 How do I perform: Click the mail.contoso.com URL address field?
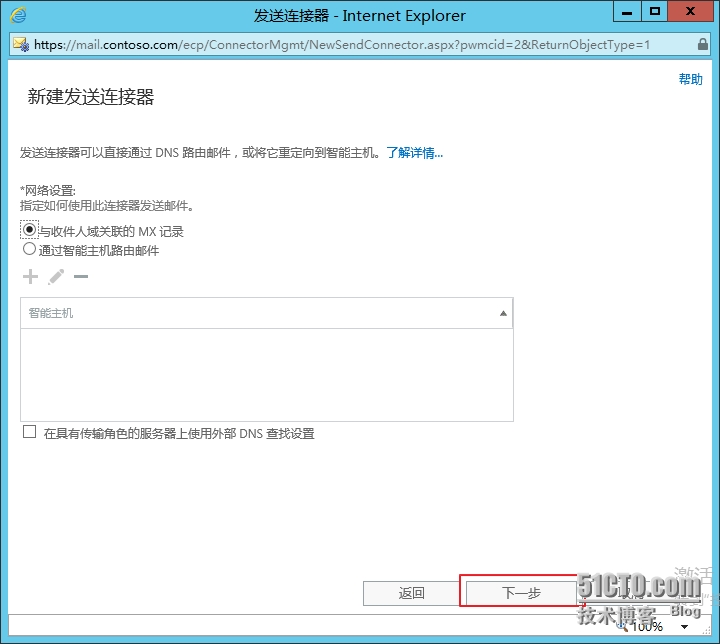pos(340,45)
